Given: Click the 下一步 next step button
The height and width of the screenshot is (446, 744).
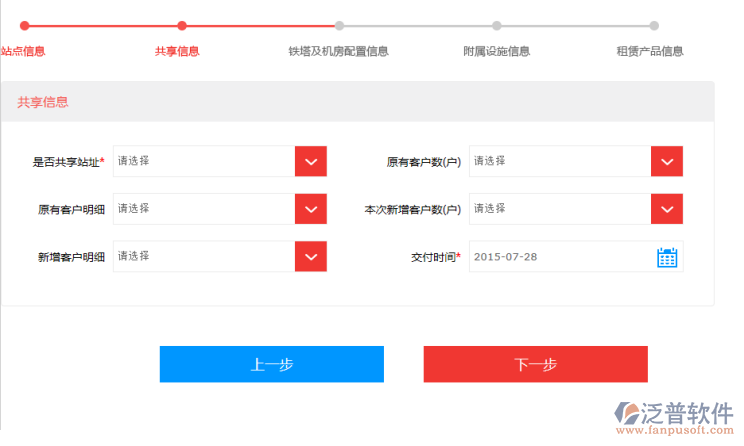Looking at the screenshot, I should pos(535,364).
